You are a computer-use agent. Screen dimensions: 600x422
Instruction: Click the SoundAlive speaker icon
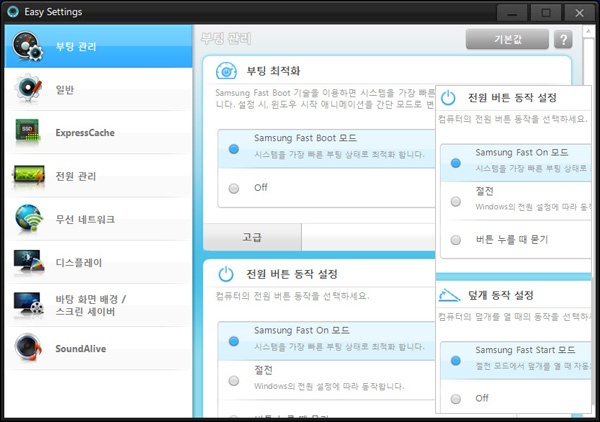[28, 347]
